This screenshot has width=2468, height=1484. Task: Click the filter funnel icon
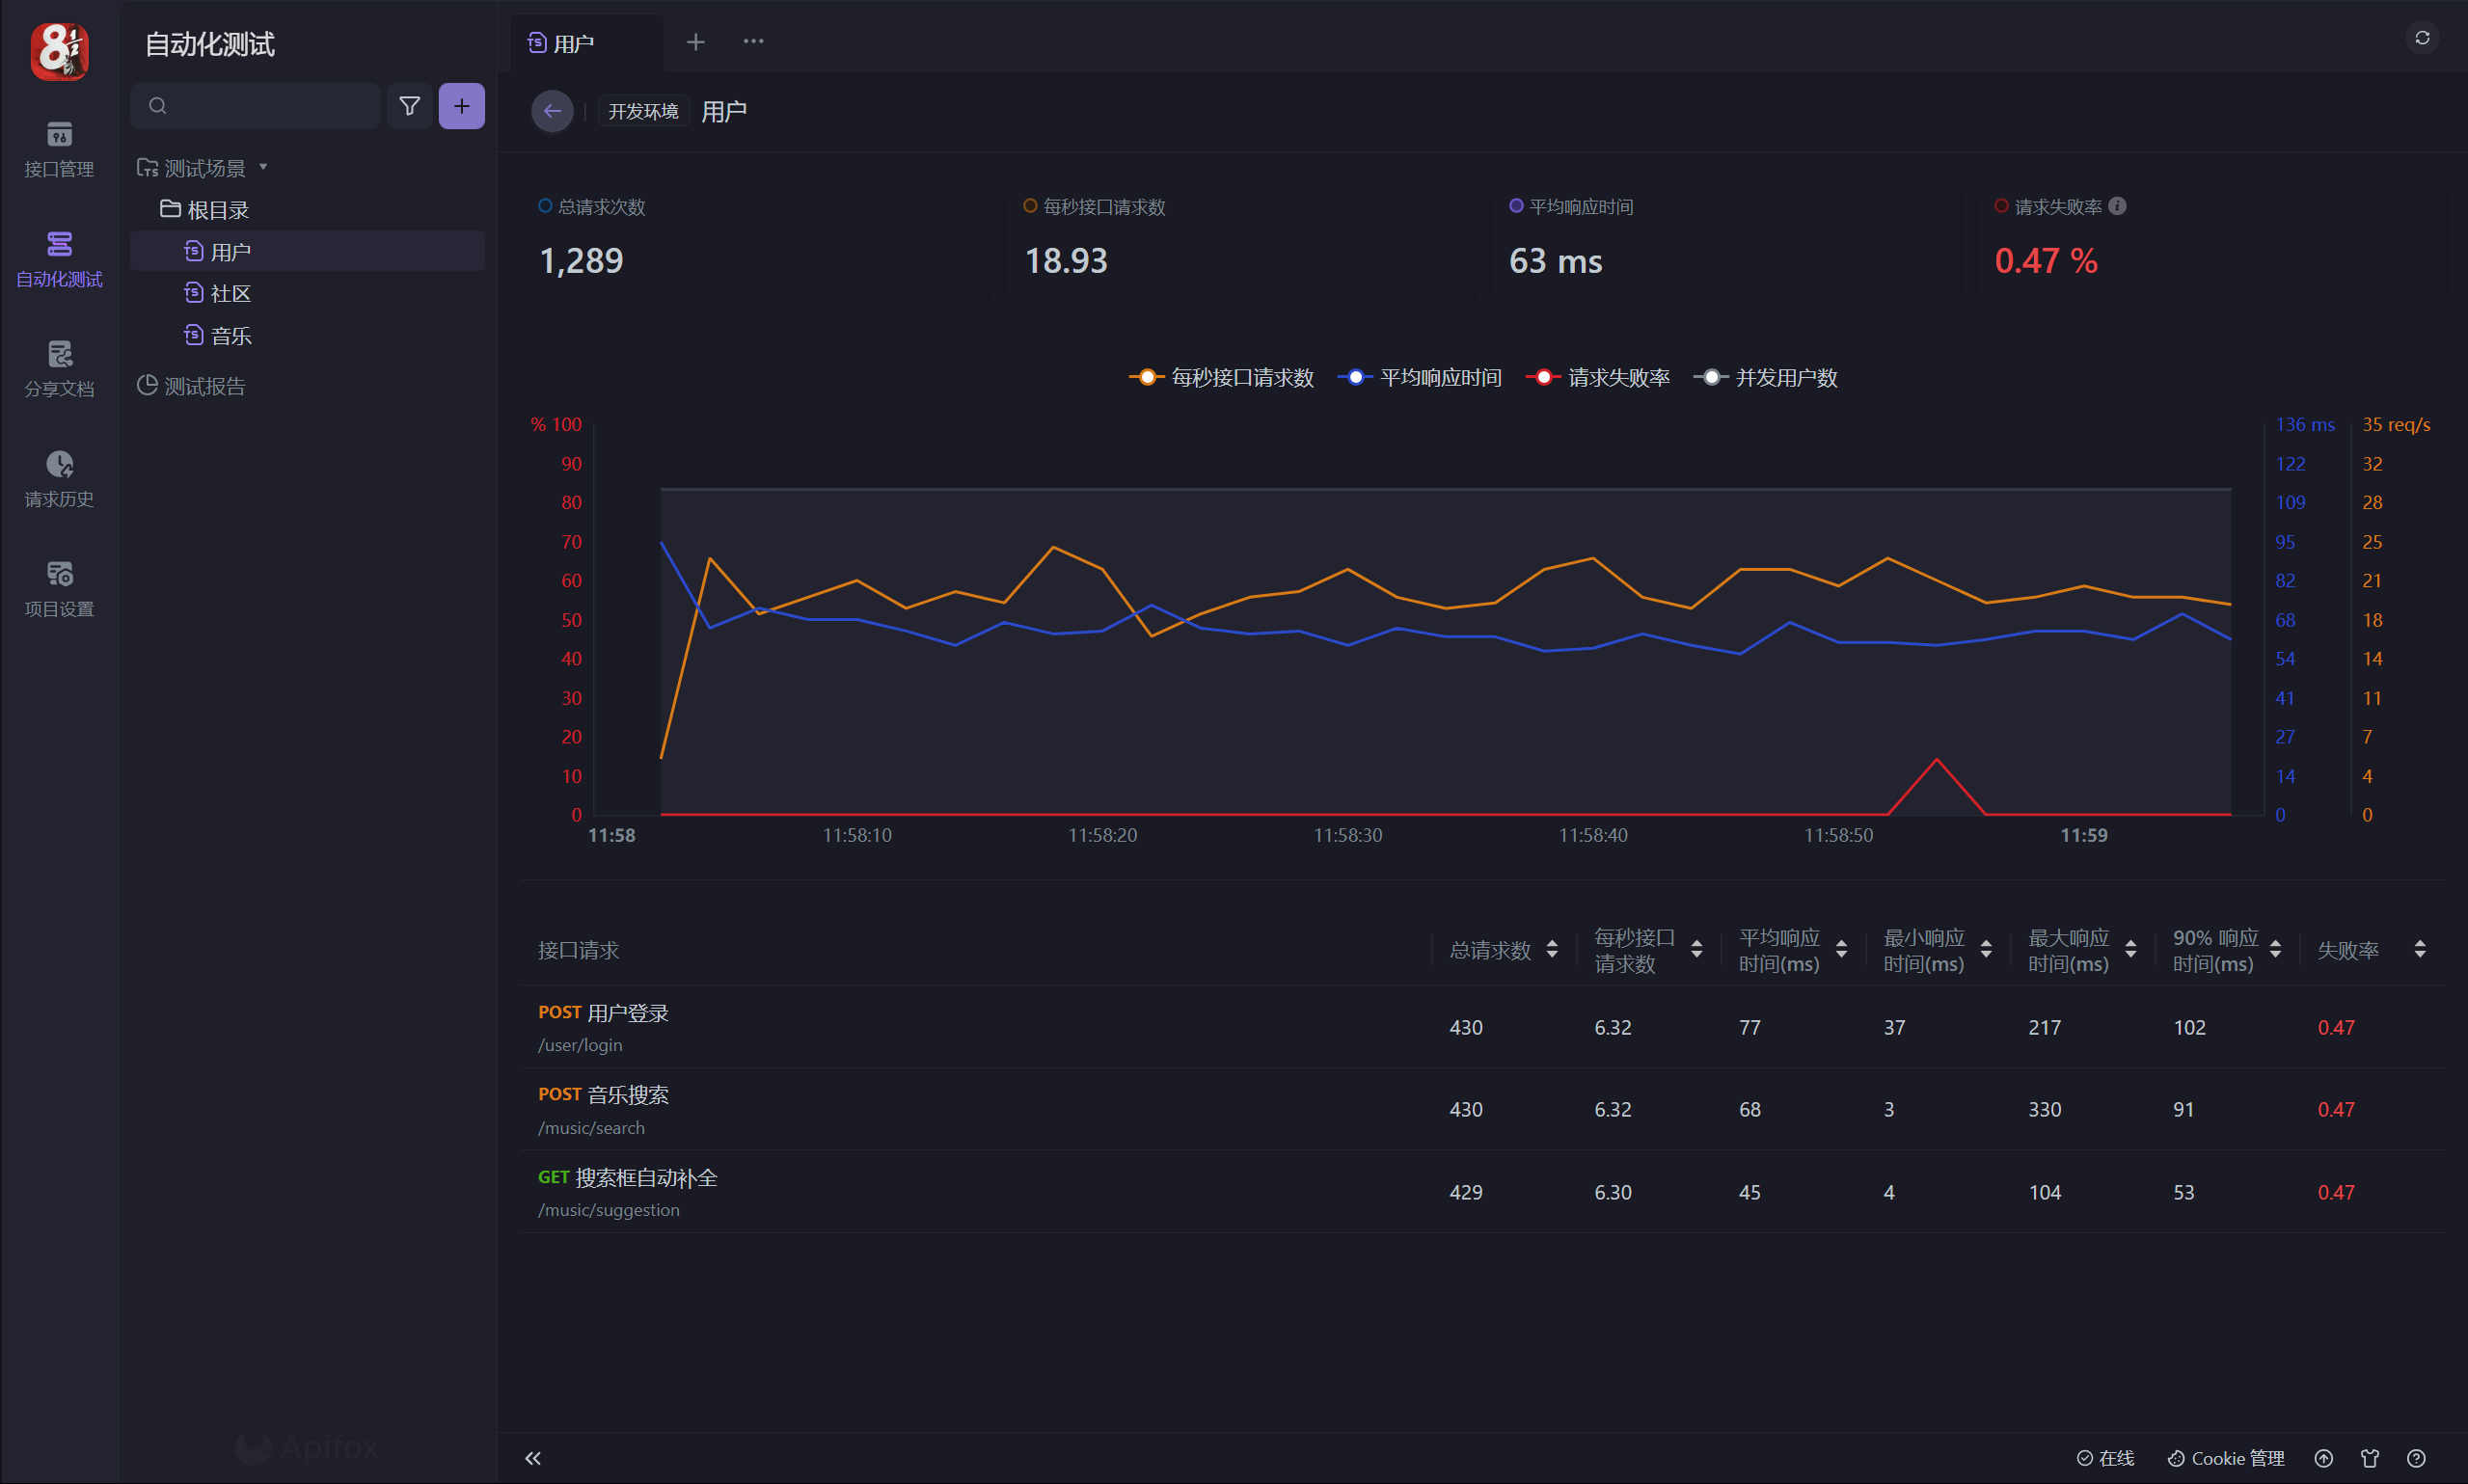(x=409, y=106)
